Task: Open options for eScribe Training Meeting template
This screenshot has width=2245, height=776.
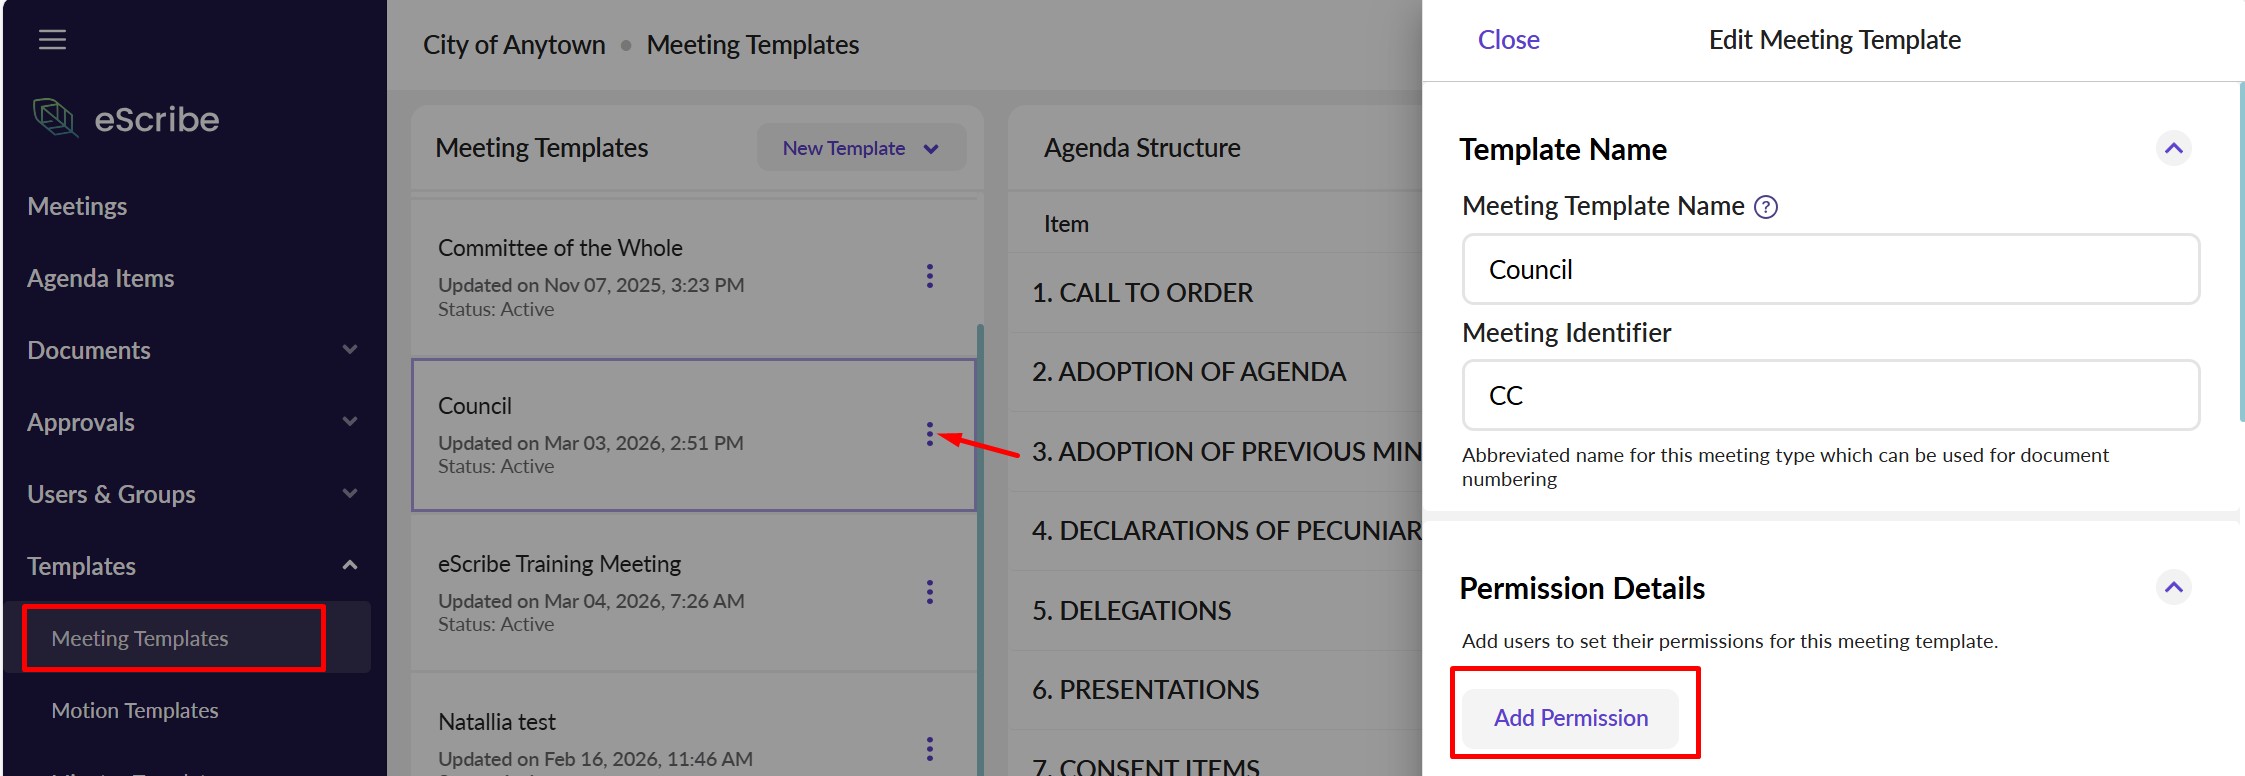Action: (929, 592)
